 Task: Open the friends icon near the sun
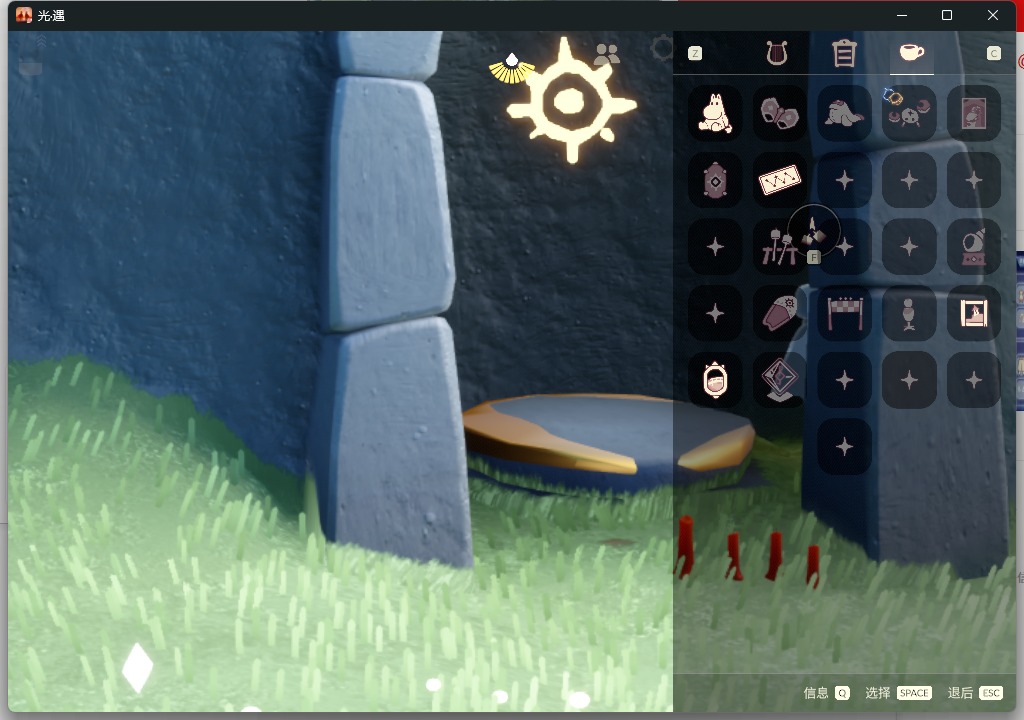pos(607,54)
